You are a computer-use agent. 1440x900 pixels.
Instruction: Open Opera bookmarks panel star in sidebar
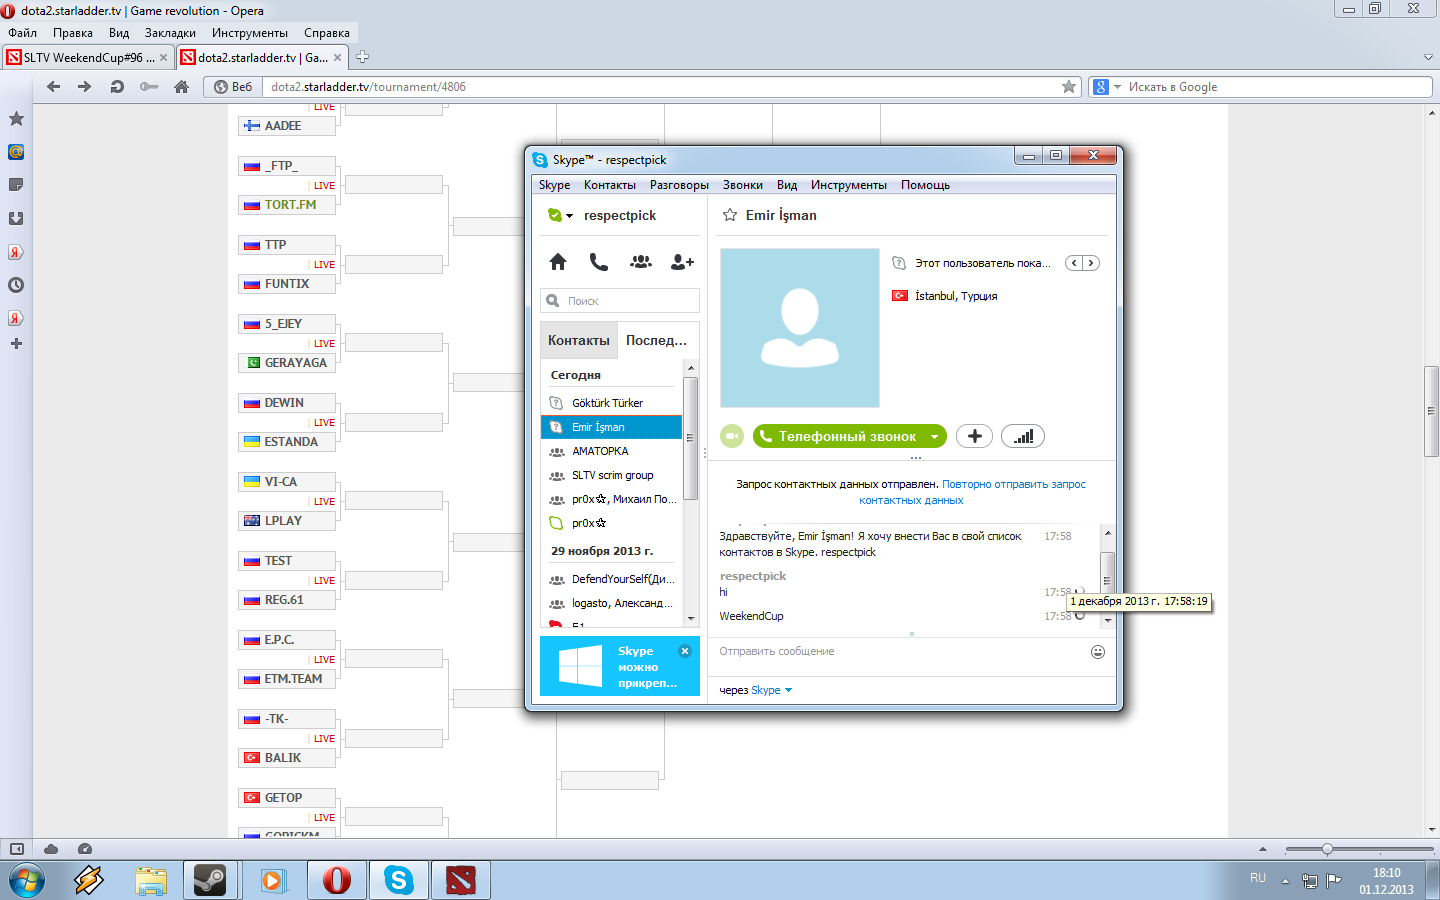(16, 119)
